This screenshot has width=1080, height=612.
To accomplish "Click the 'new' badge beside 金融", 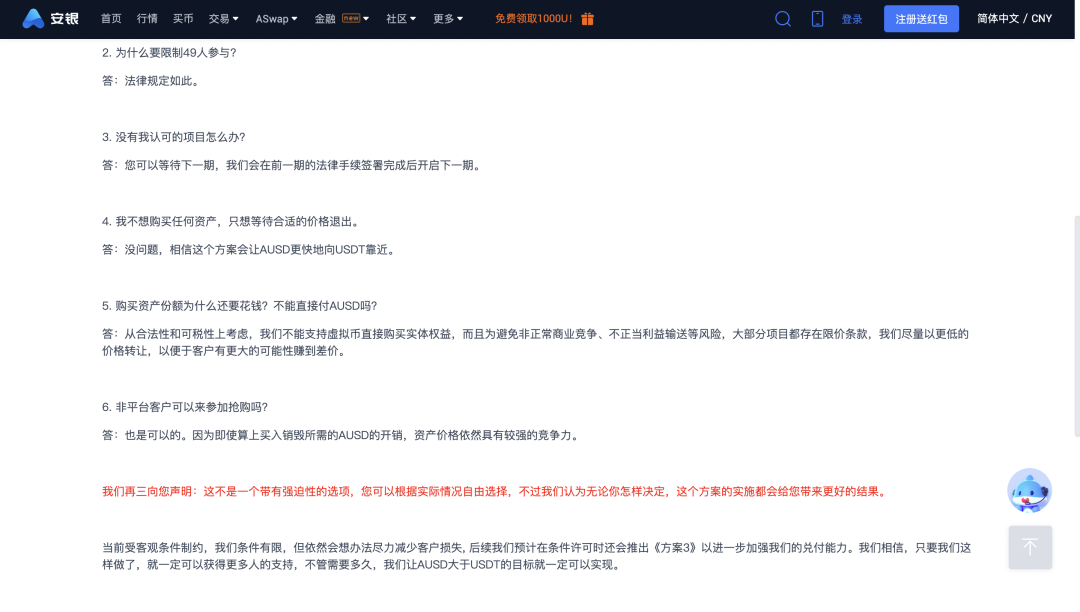I will (351, 18).
